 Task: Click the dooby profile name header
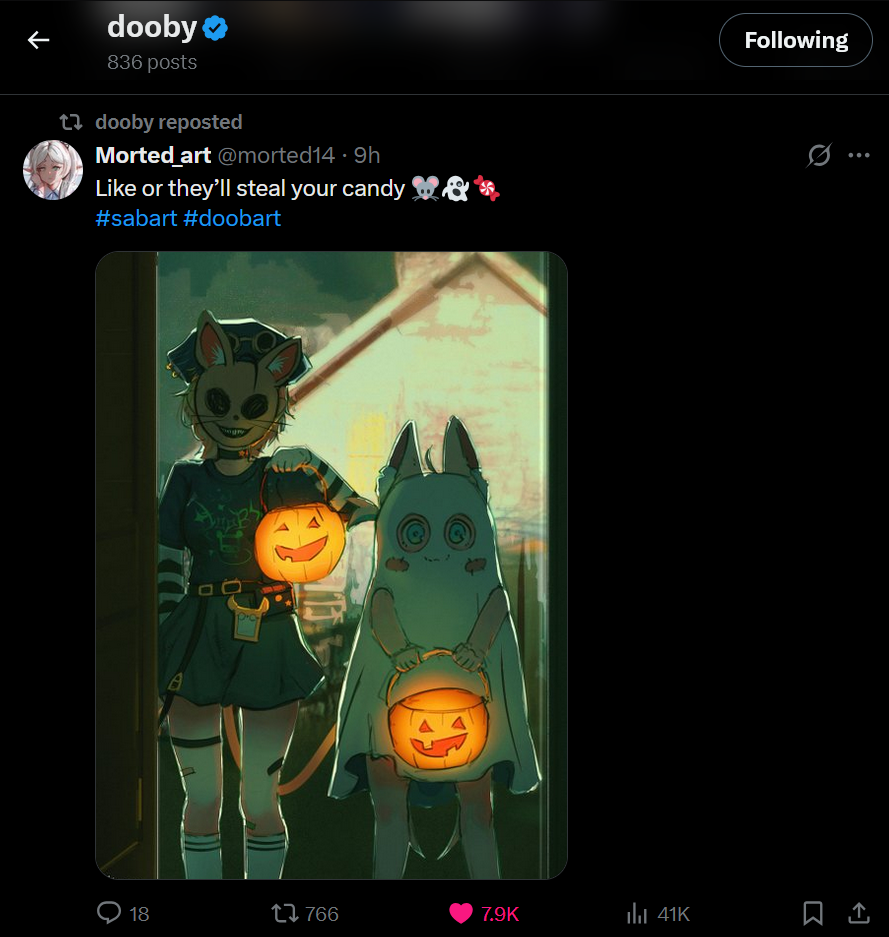[152, 28]
